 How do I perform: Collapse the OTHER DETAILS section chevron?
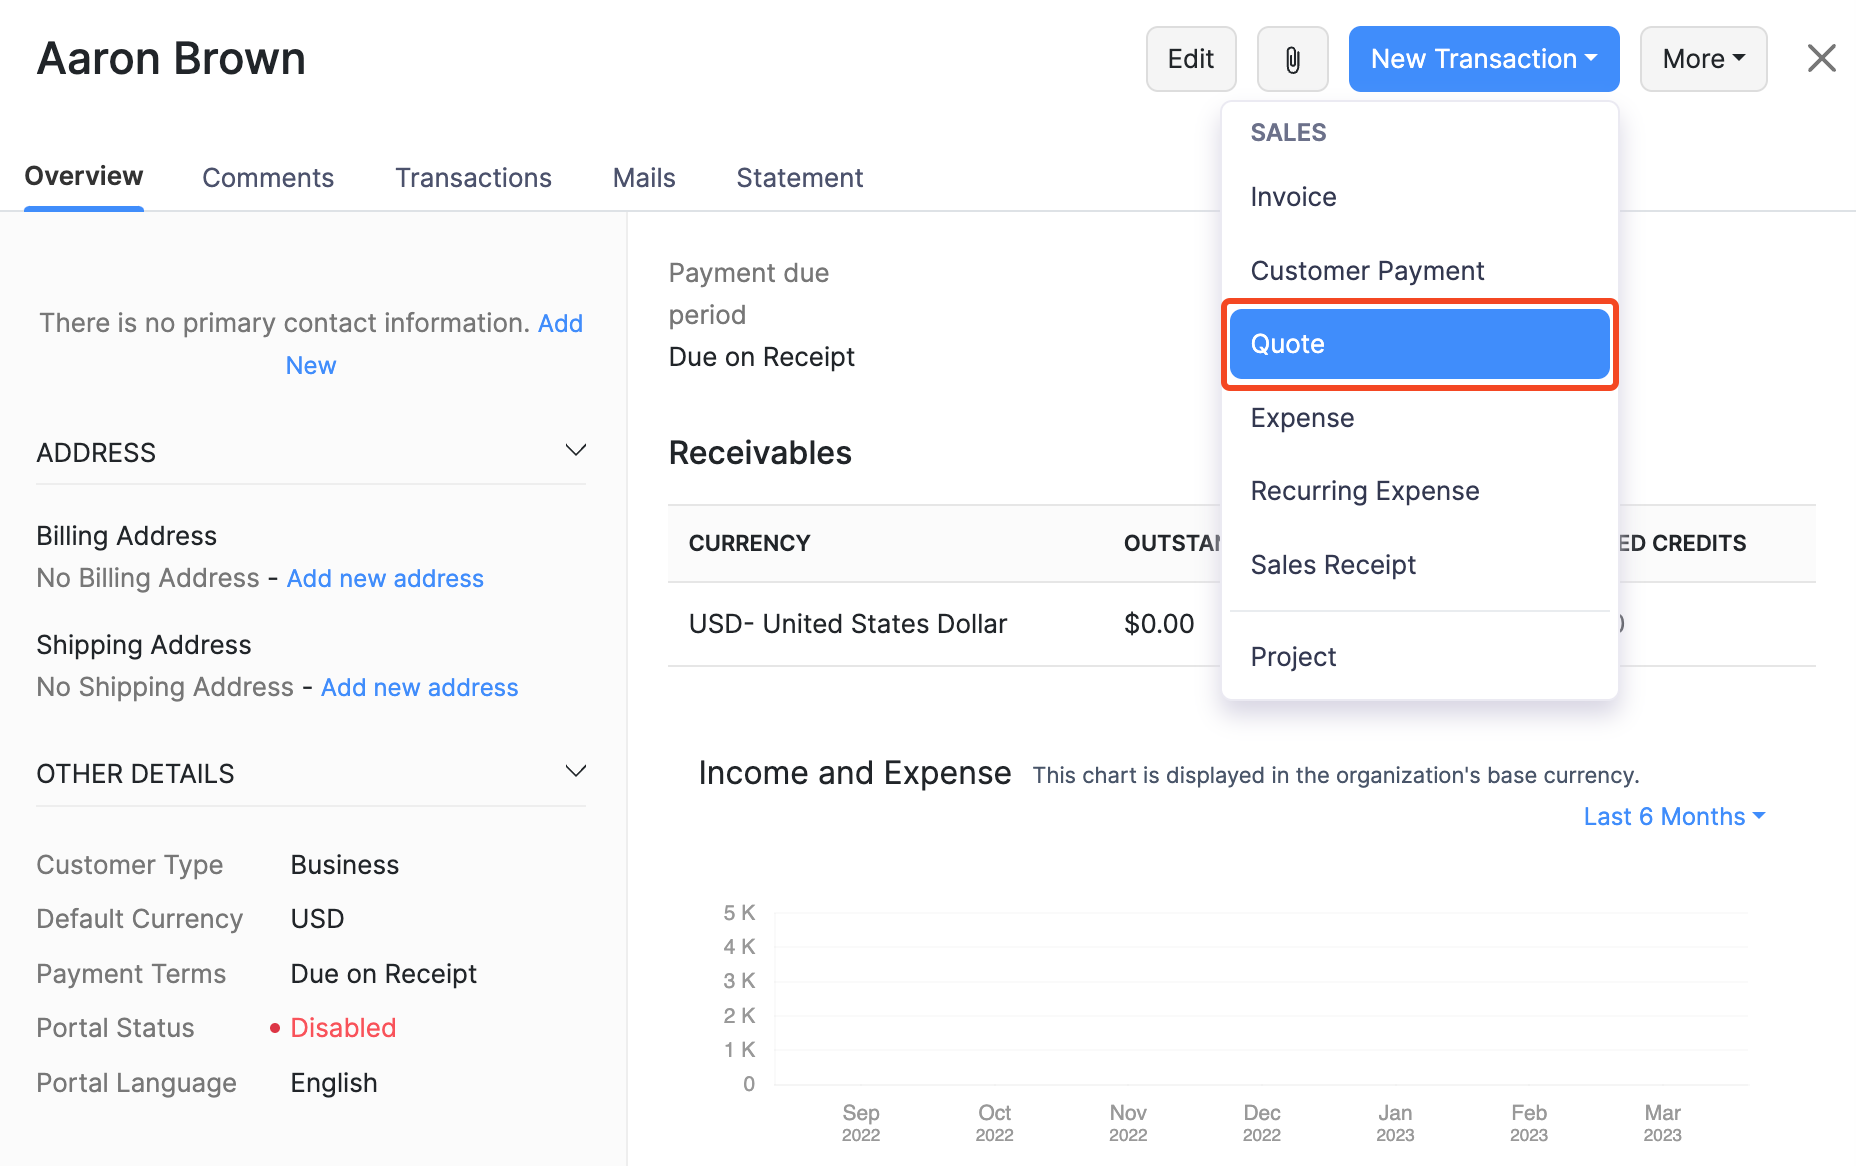[x=576, y=772]
